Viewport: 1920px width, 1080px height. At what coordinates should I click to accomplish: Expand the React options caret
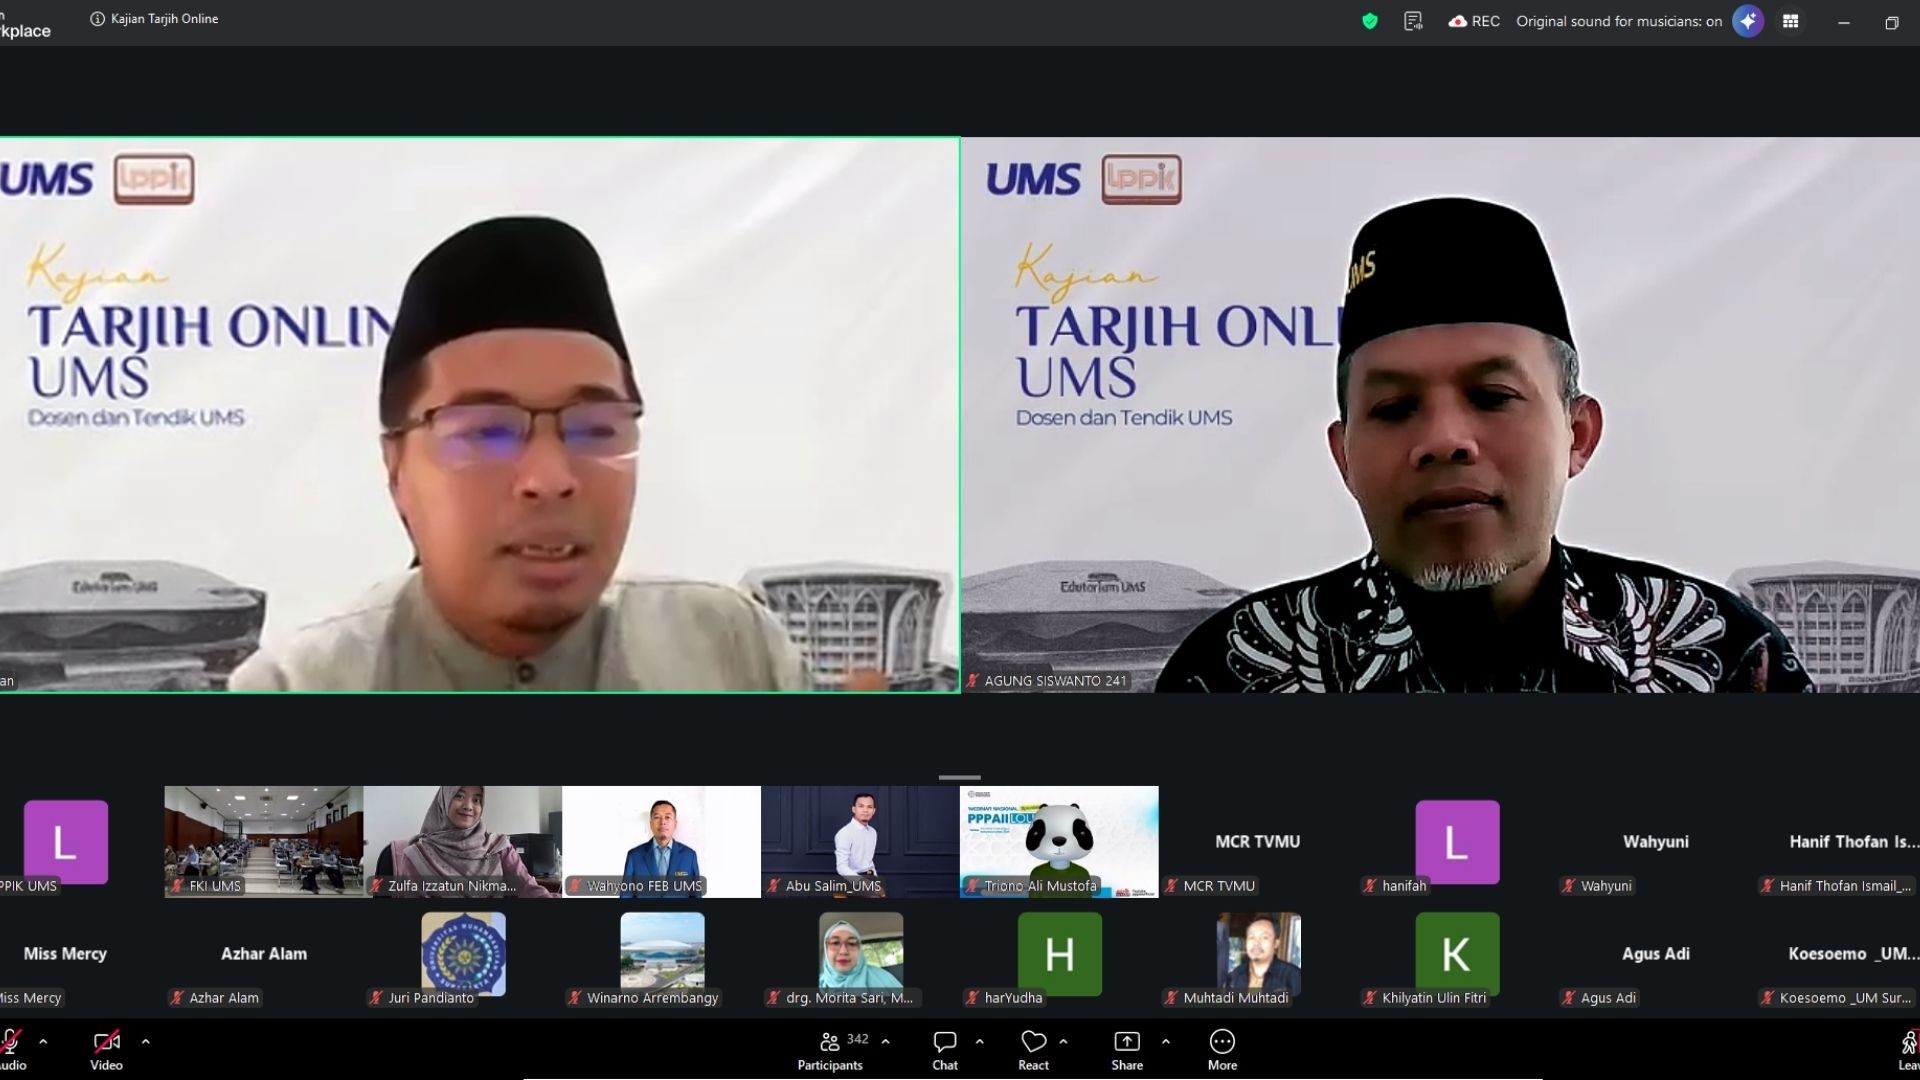point(1063,1042)
